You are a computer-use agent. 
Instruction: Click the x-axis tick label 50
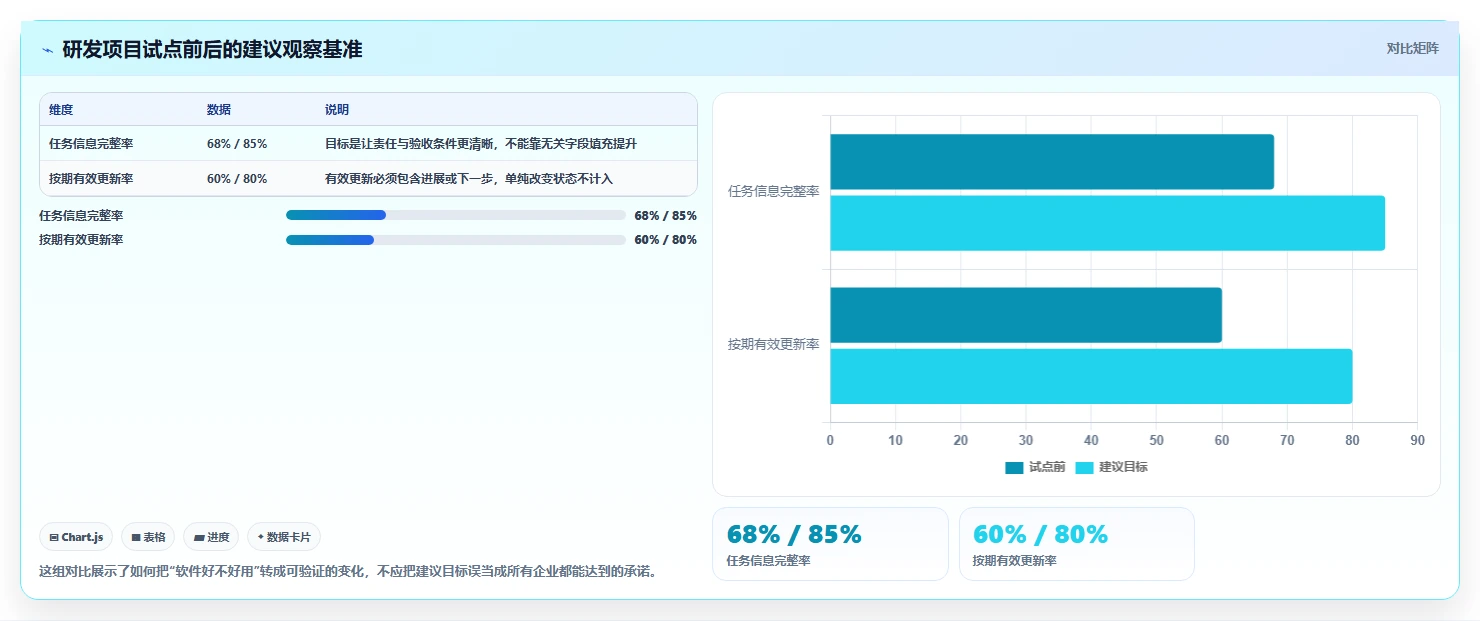click(x=1156, y=441)
